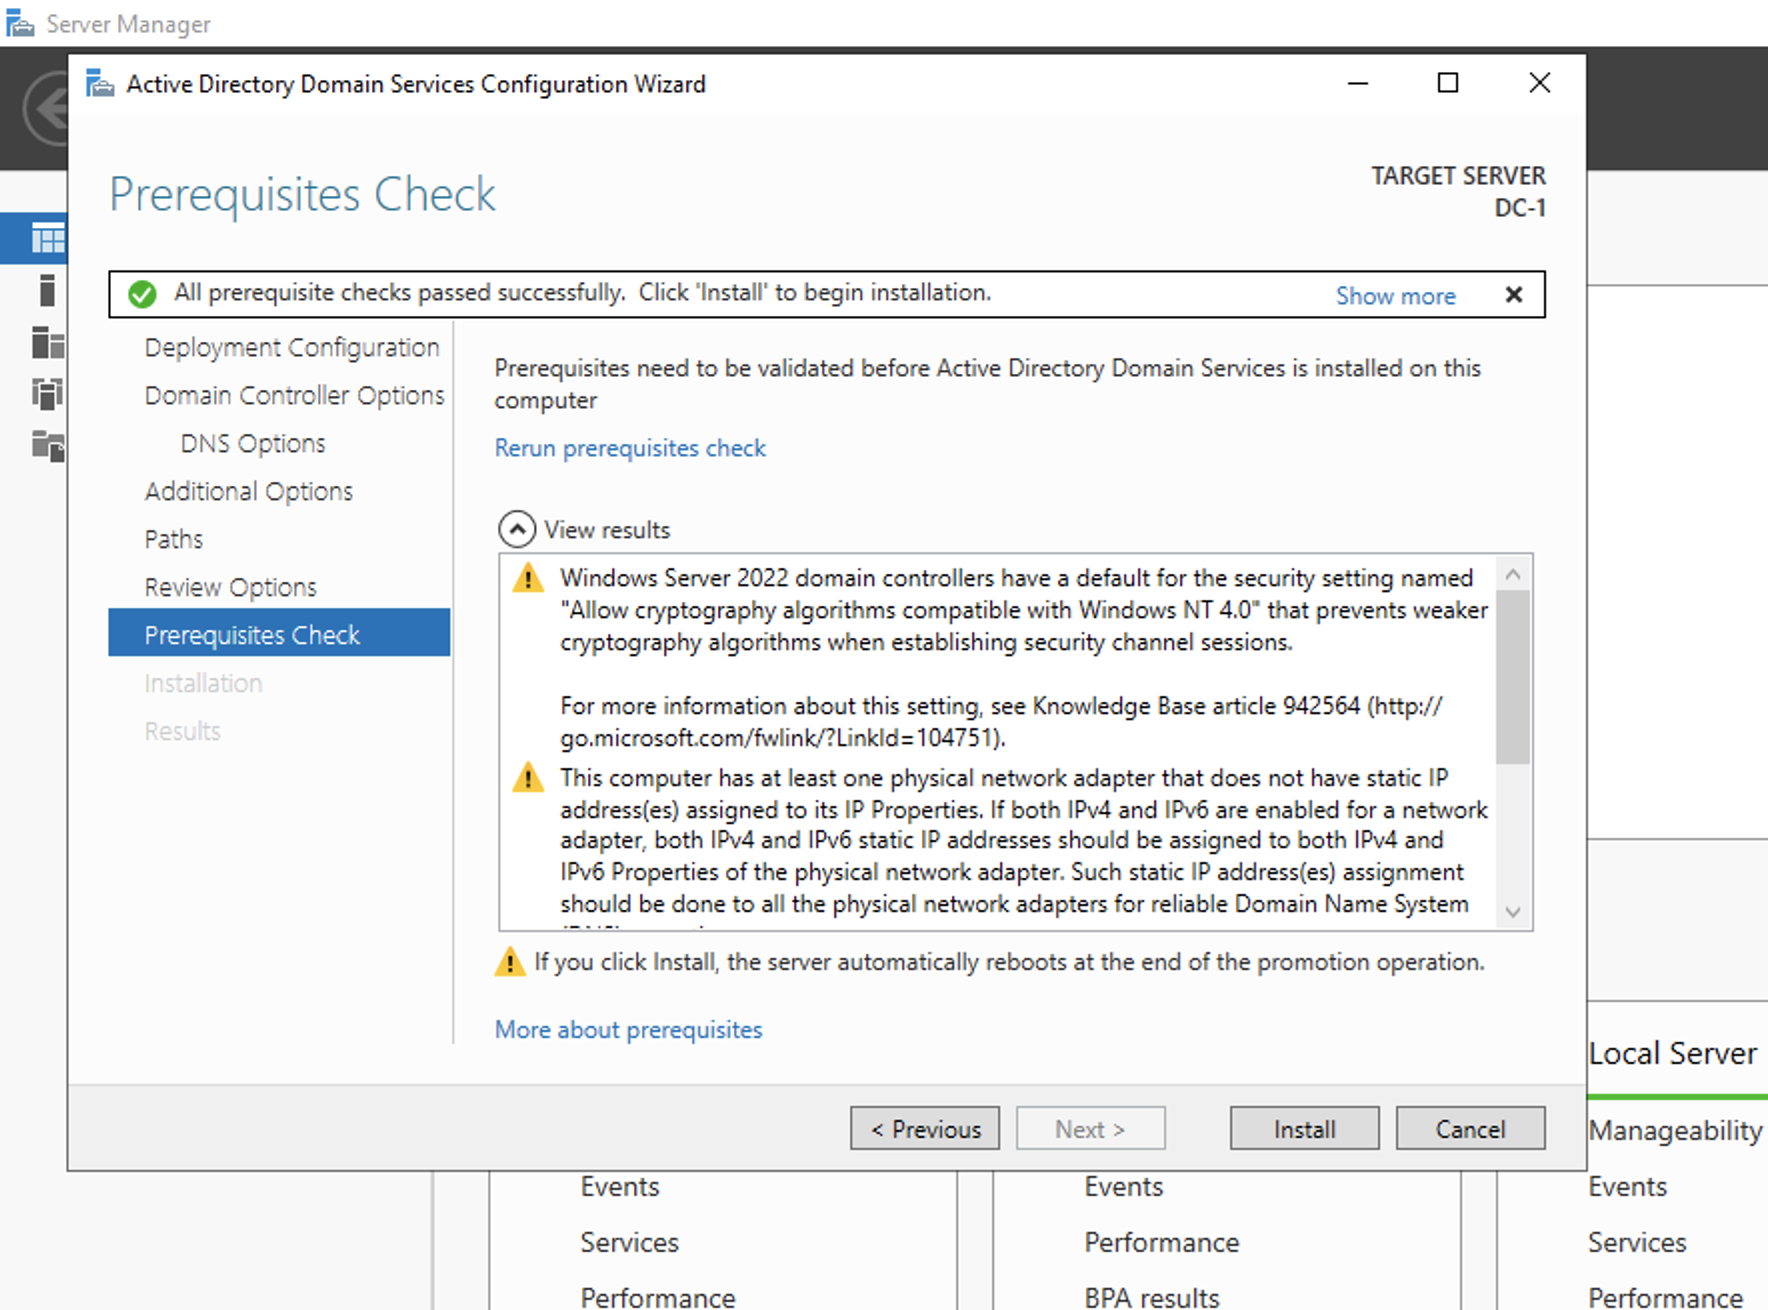The height and width of the screenshot is (1310, 1768).
Task: Click the Server Manager back arrow button
Action: point(46,108)
